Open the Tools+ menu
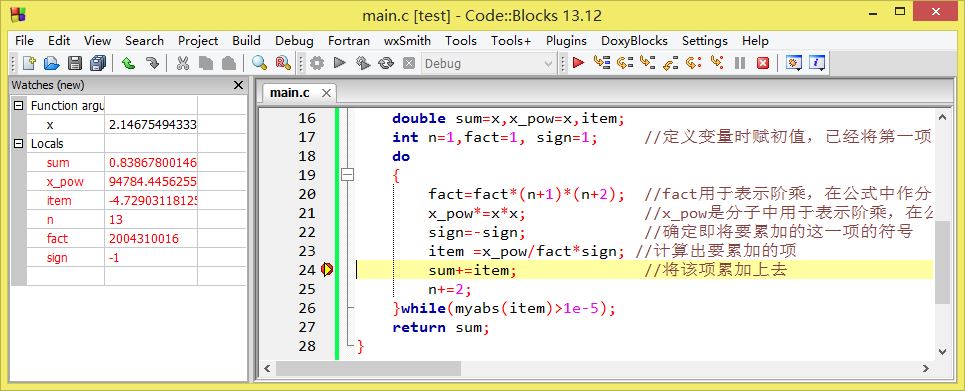Image resolution: width=965 pixels, height=391 pixels. (511, 41)
